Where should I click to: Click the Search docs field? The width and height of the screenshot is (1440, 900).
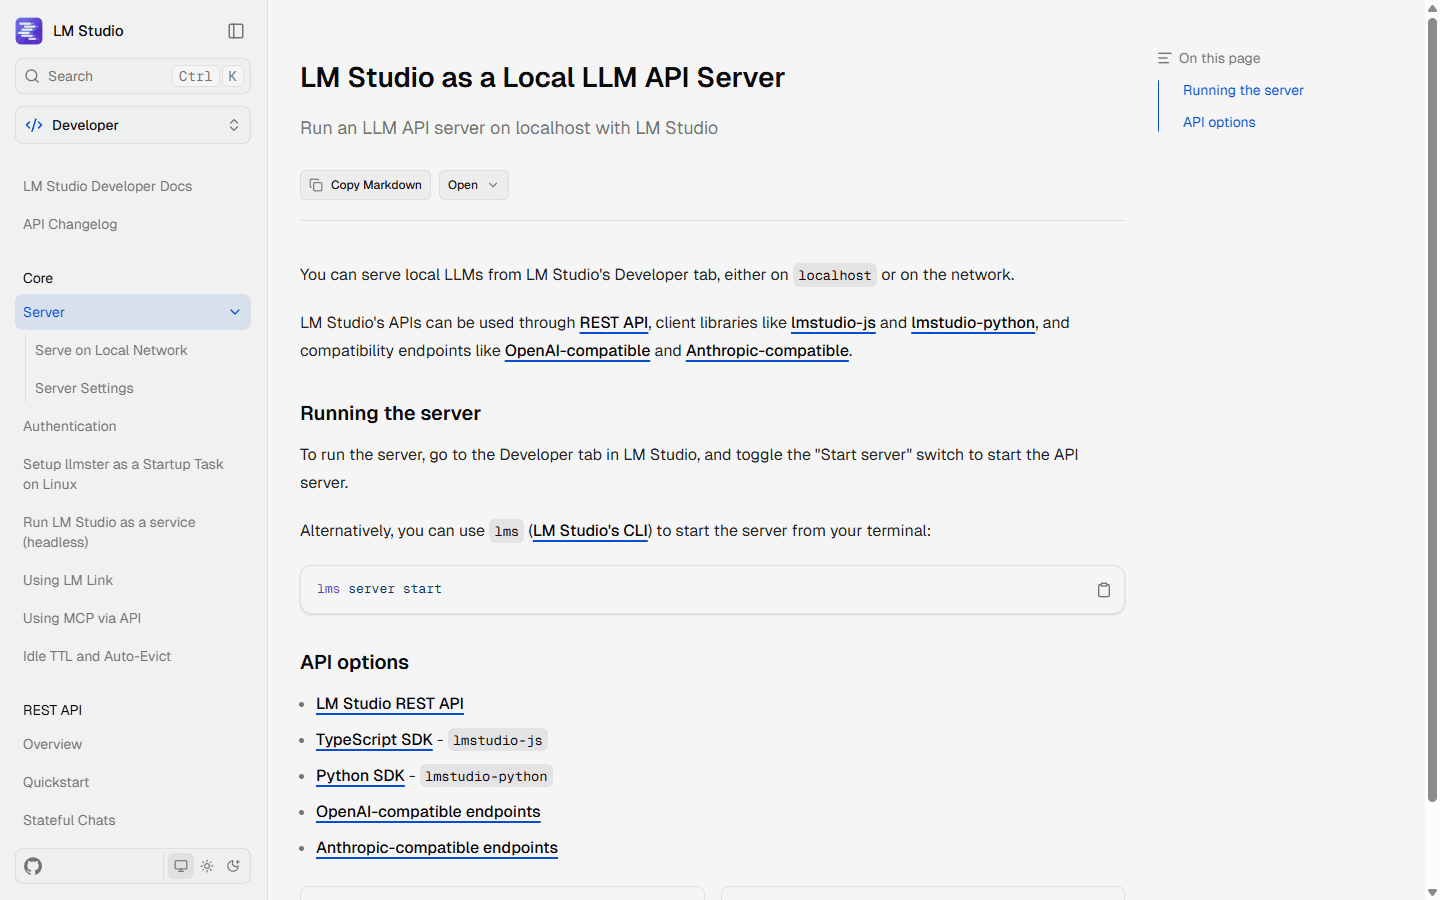(x=133, y=76)
